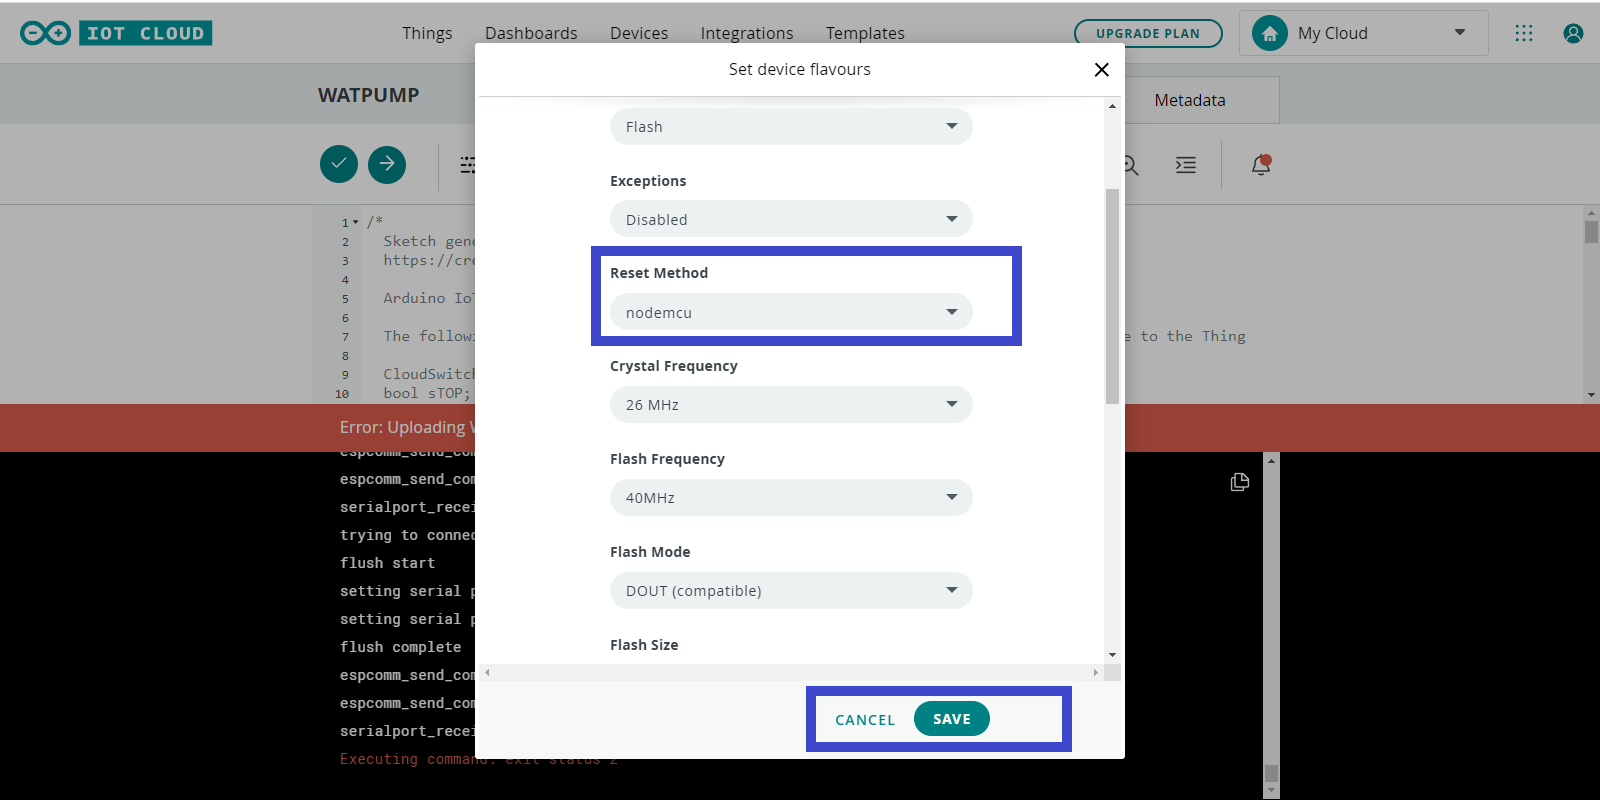
Task: Click code line 10 'bool sTOP;'
Action: point(427,393)
